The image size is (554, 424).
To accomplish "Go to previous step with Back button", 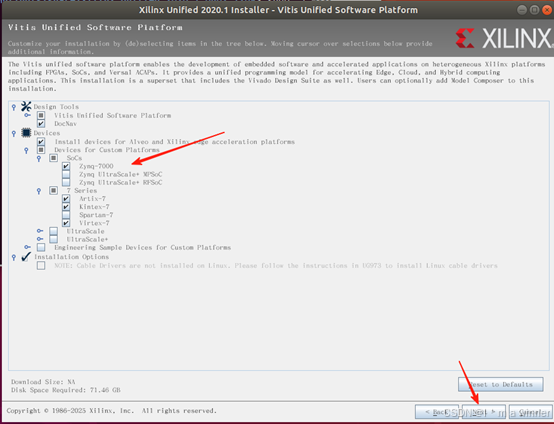I will [x=437, y=412].
